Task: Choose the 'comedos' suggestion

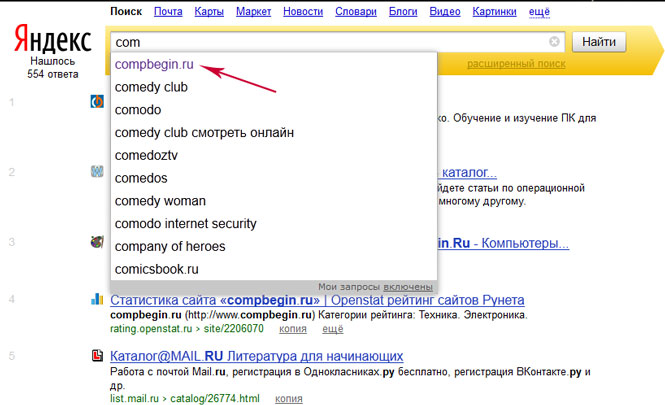Action: 274,178
